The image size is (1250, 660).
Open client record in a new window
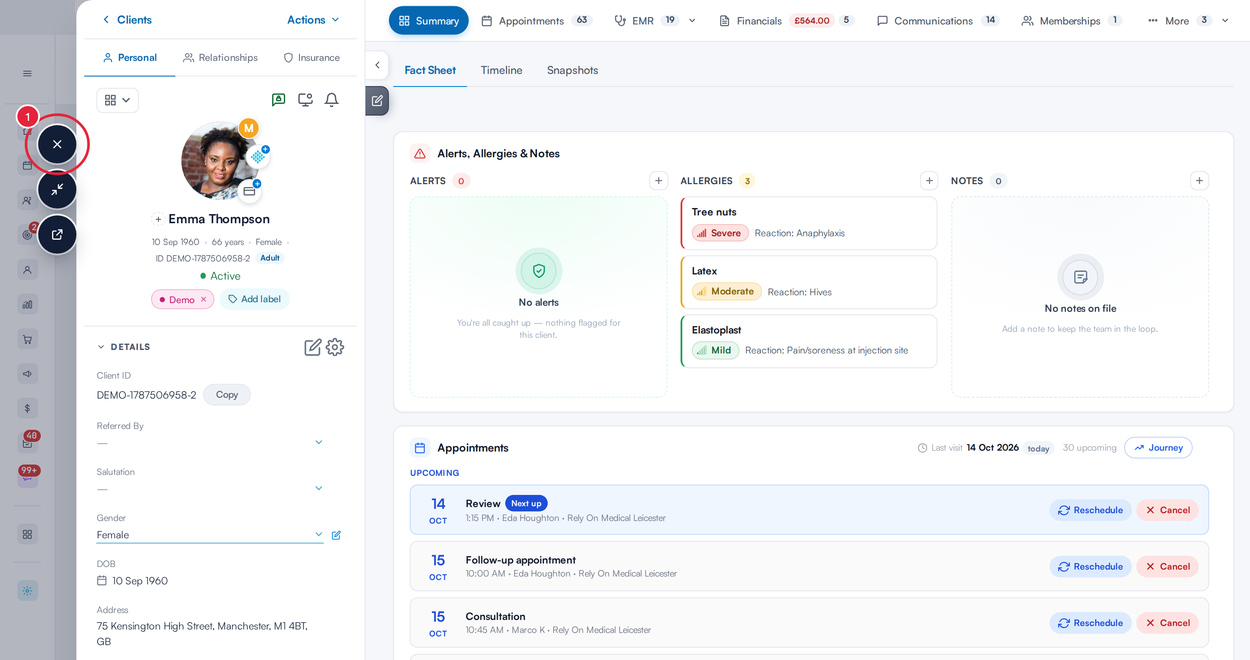57,235
